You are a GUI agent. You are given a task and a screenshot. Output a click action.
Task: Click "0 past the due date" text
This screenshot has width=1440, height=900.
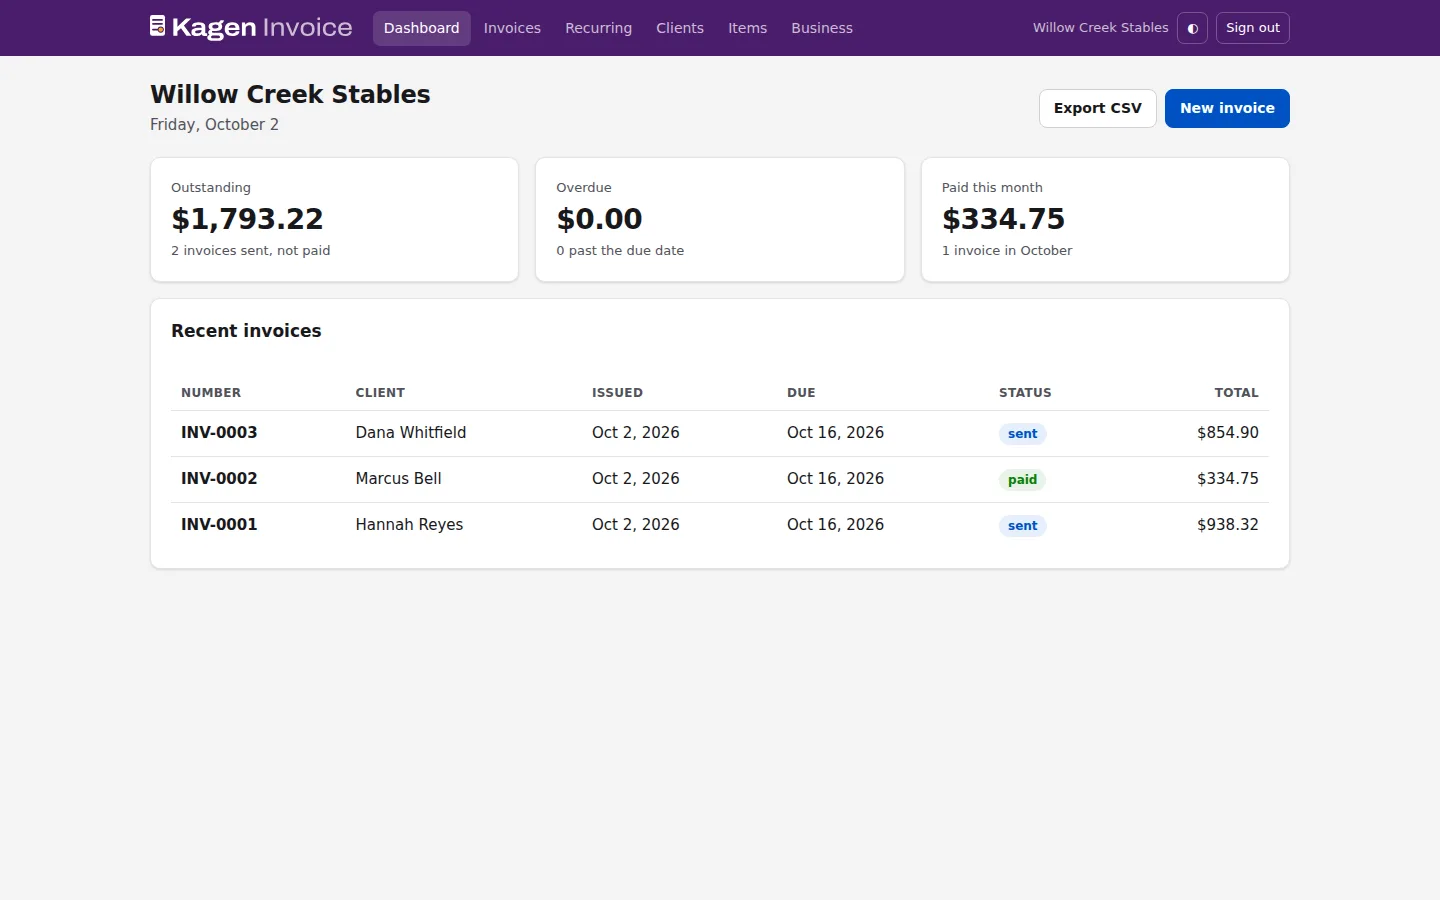(x=620, y=251)
